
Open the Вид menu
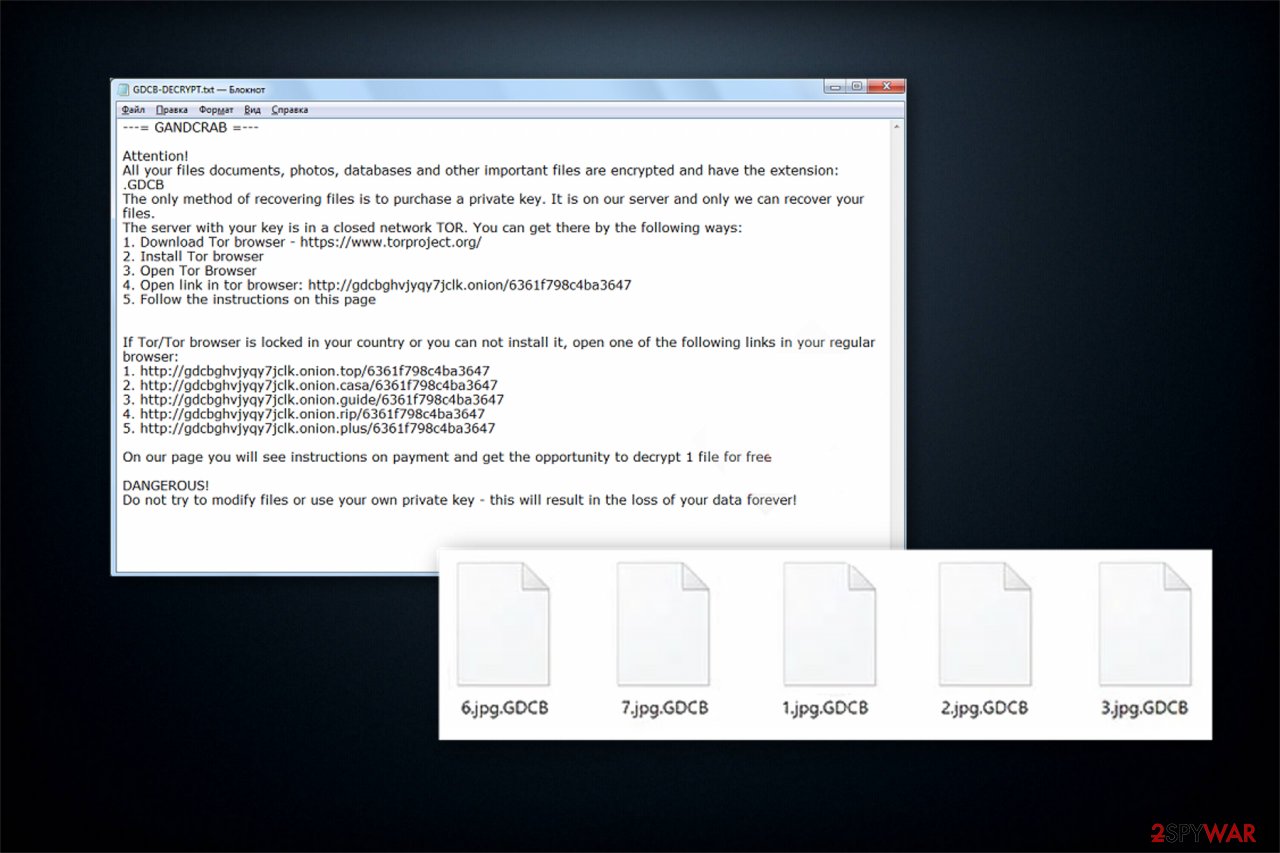click(253, 110)
